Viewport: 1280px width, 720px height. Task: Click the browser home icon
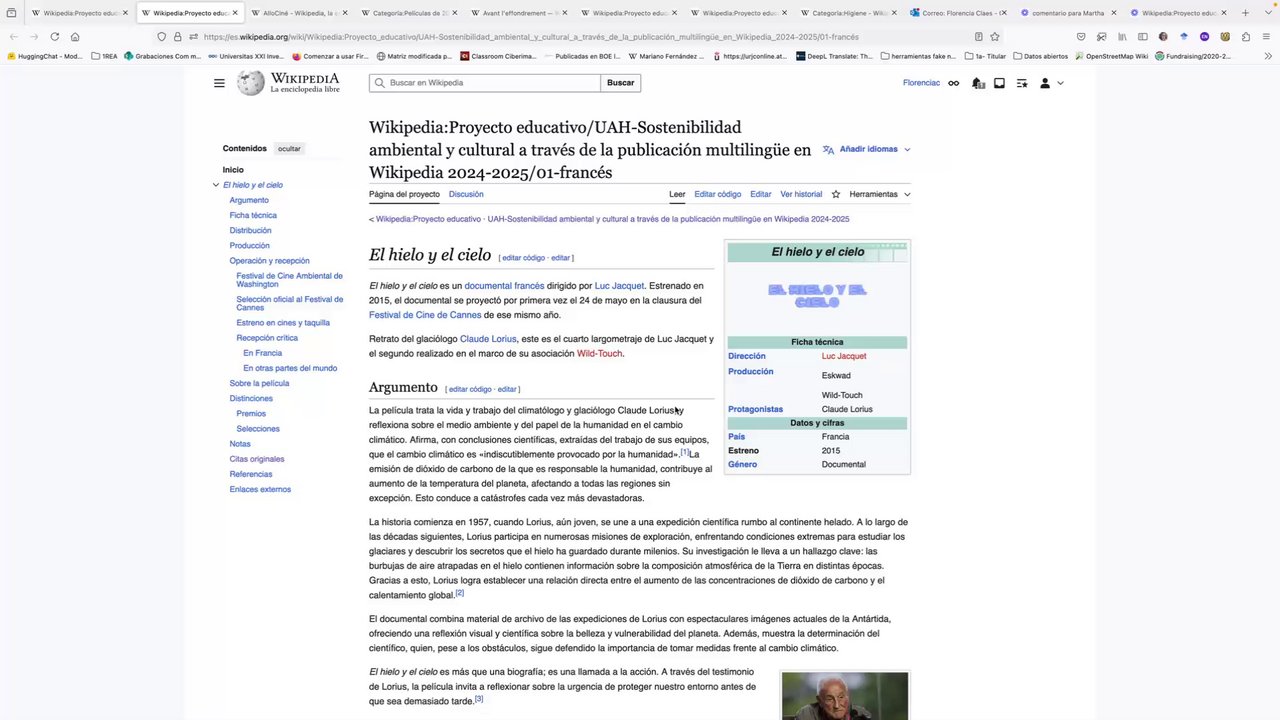click(75, 37)
